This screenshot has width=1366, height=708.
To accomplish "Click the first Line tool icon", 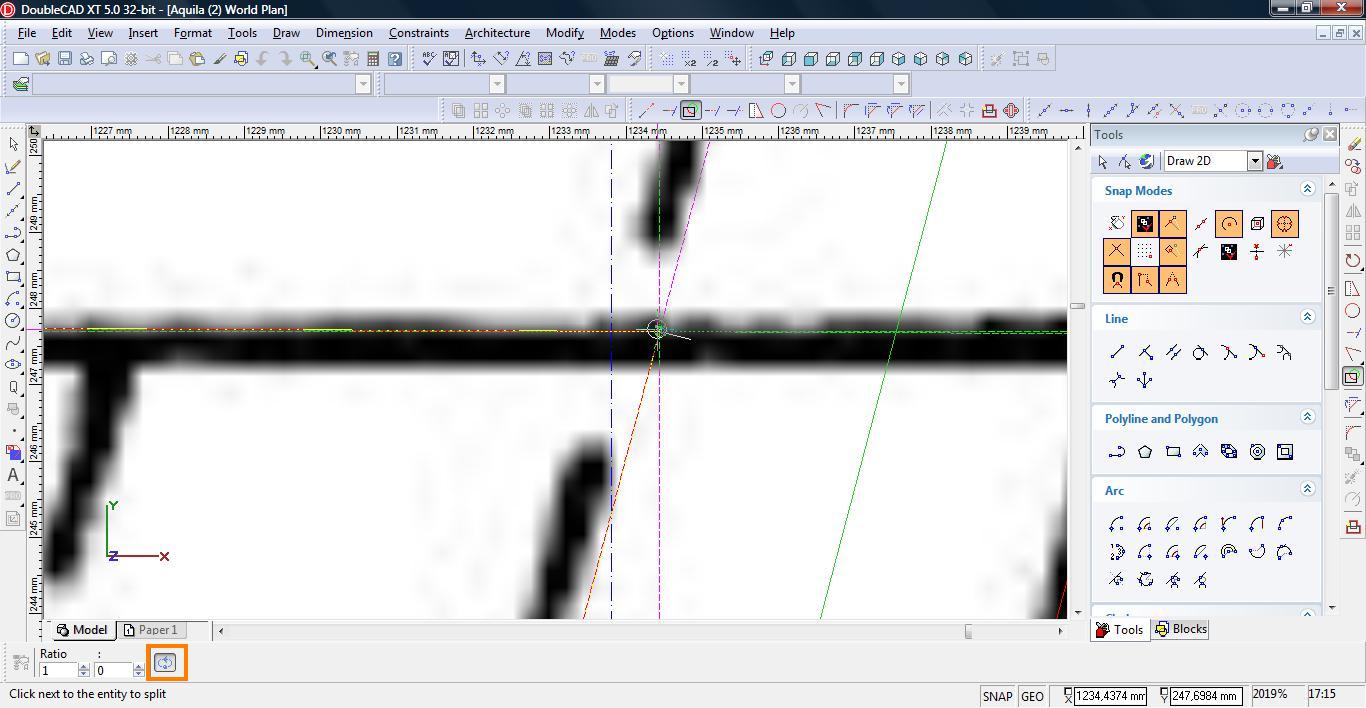I will pyautogui.click(x=1117, y=352).
